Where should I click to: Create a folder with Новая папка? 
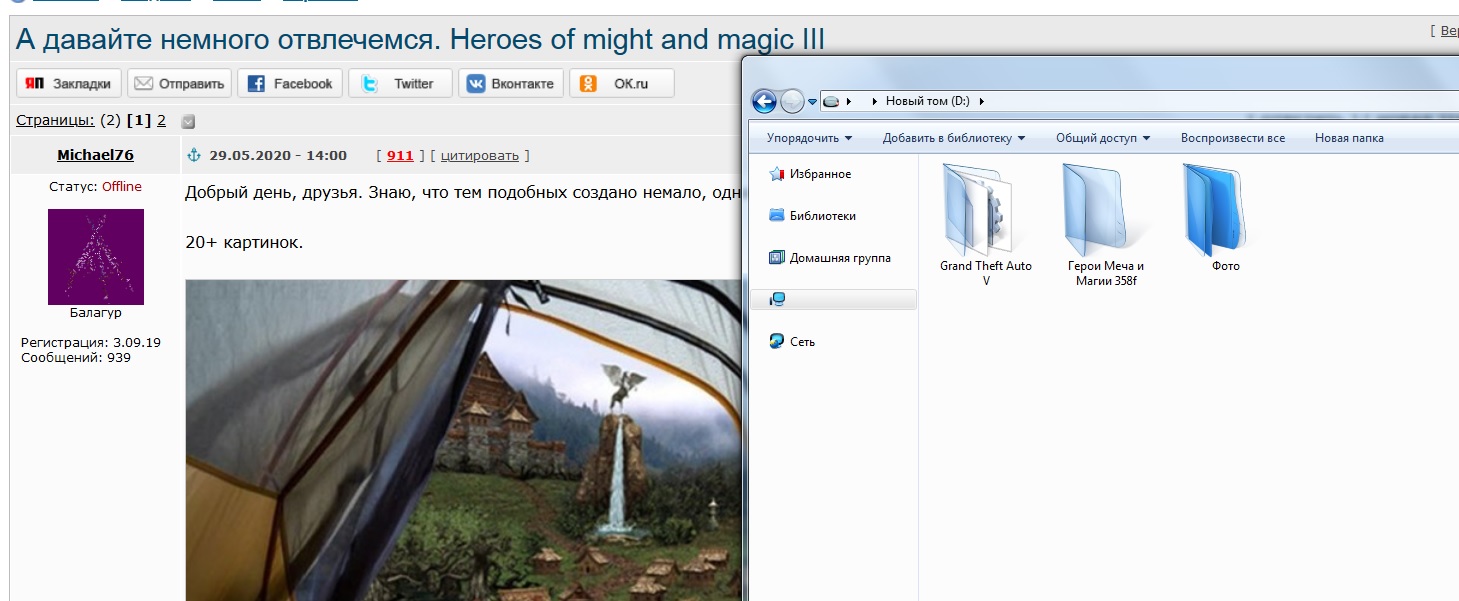(x=1349, y=138)
